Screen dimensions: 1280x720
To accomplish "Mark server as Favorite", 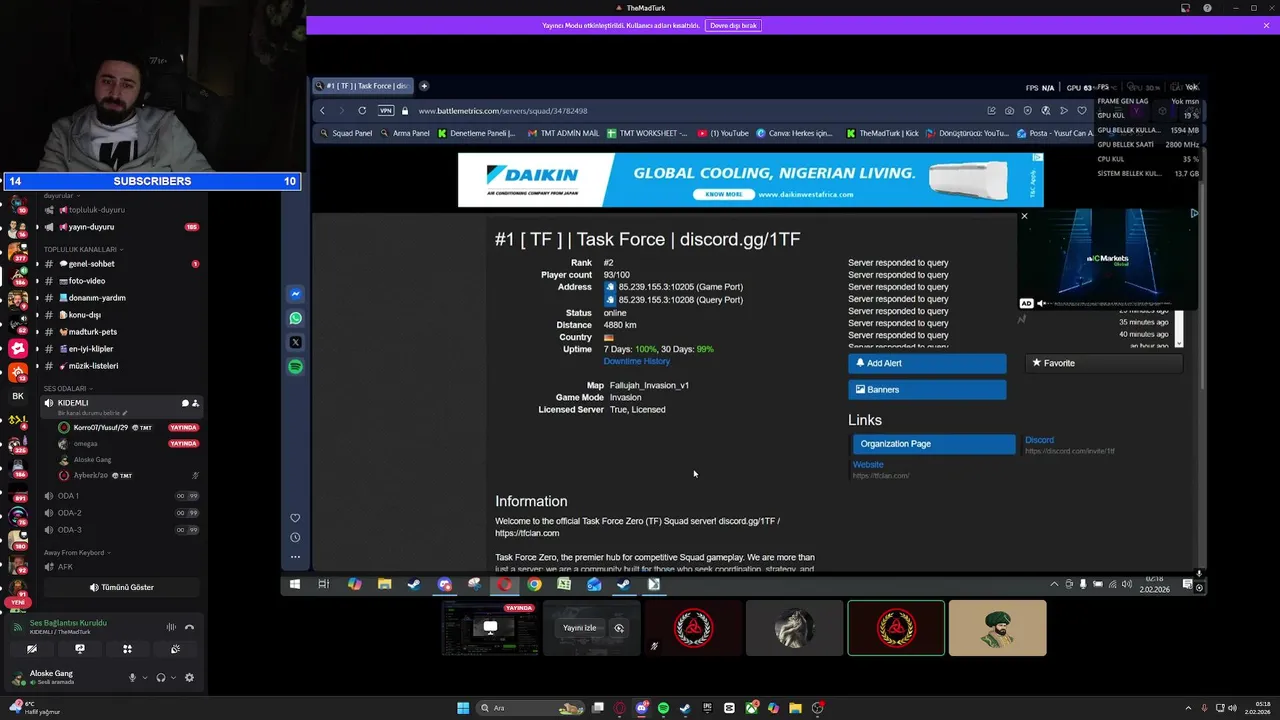I will pos(1104,363).
